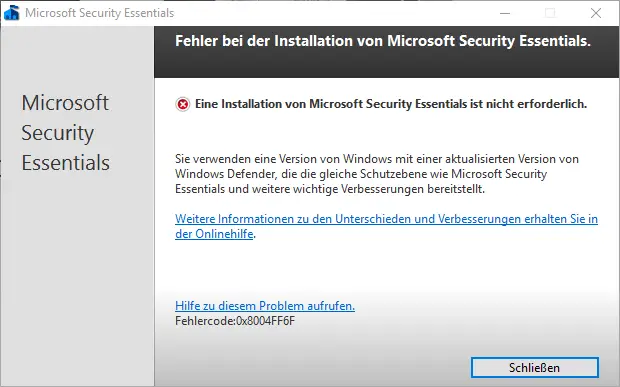The image size is (620, 387).
Task: Click the paragraph starting "Sie verwenden eine Version"
Action: (x=377, y=174)
